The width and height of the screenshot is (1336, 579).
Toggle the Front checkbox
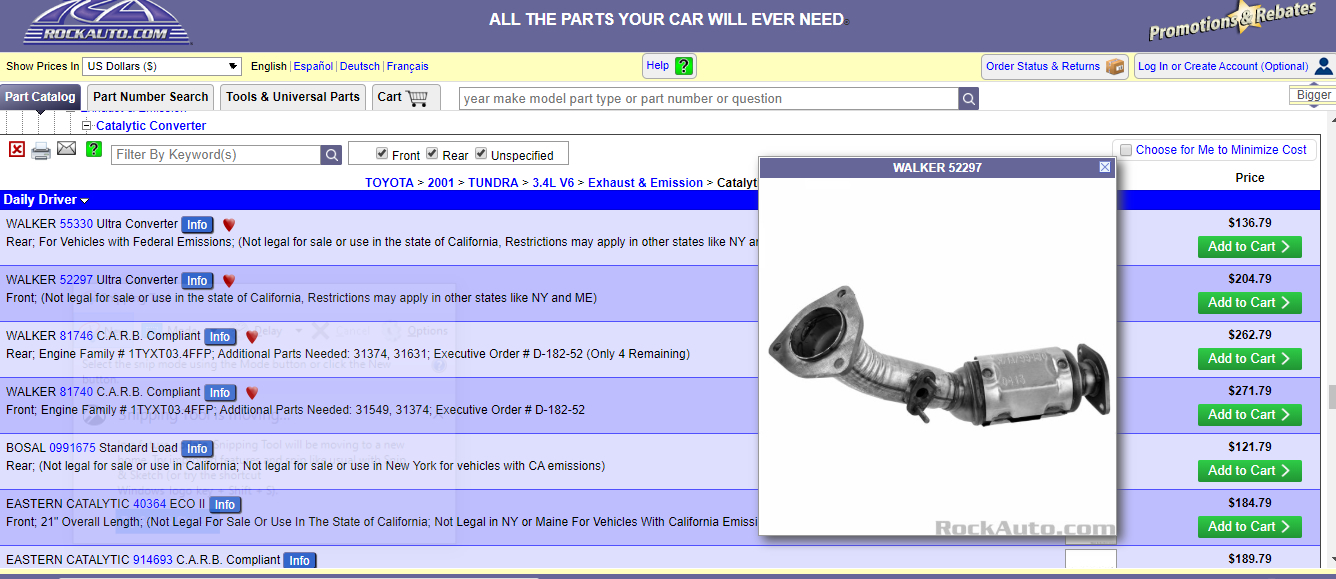click(382, 153)
